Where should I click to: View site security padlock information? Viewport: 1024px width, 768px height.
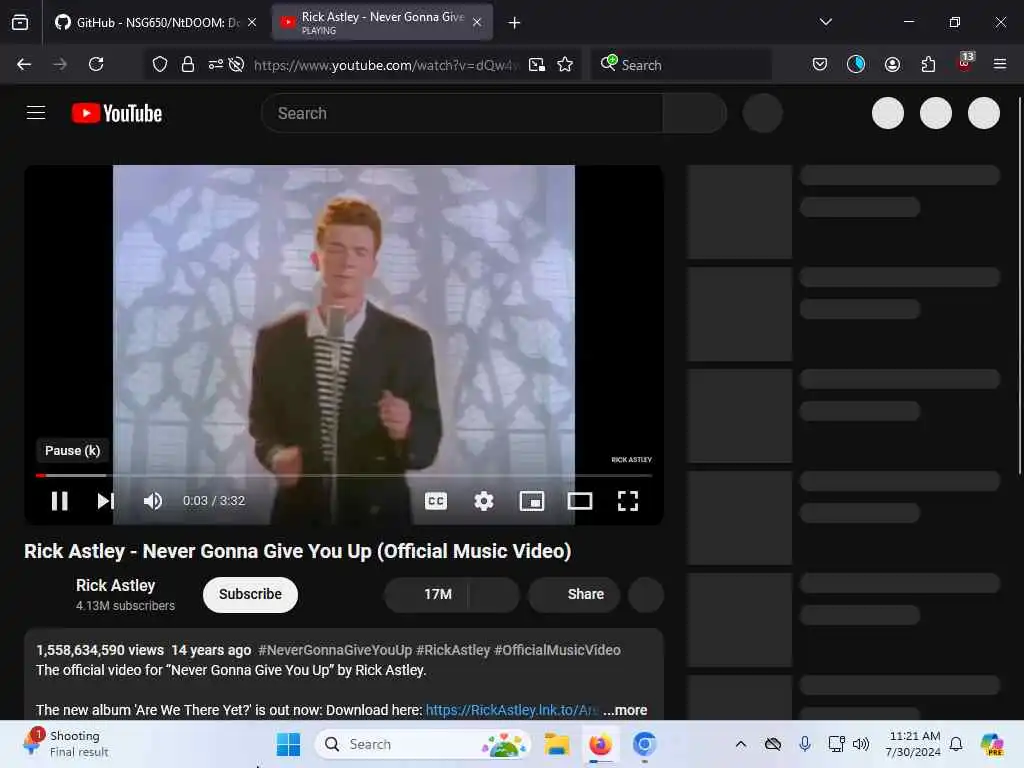[x=188, y=64]
